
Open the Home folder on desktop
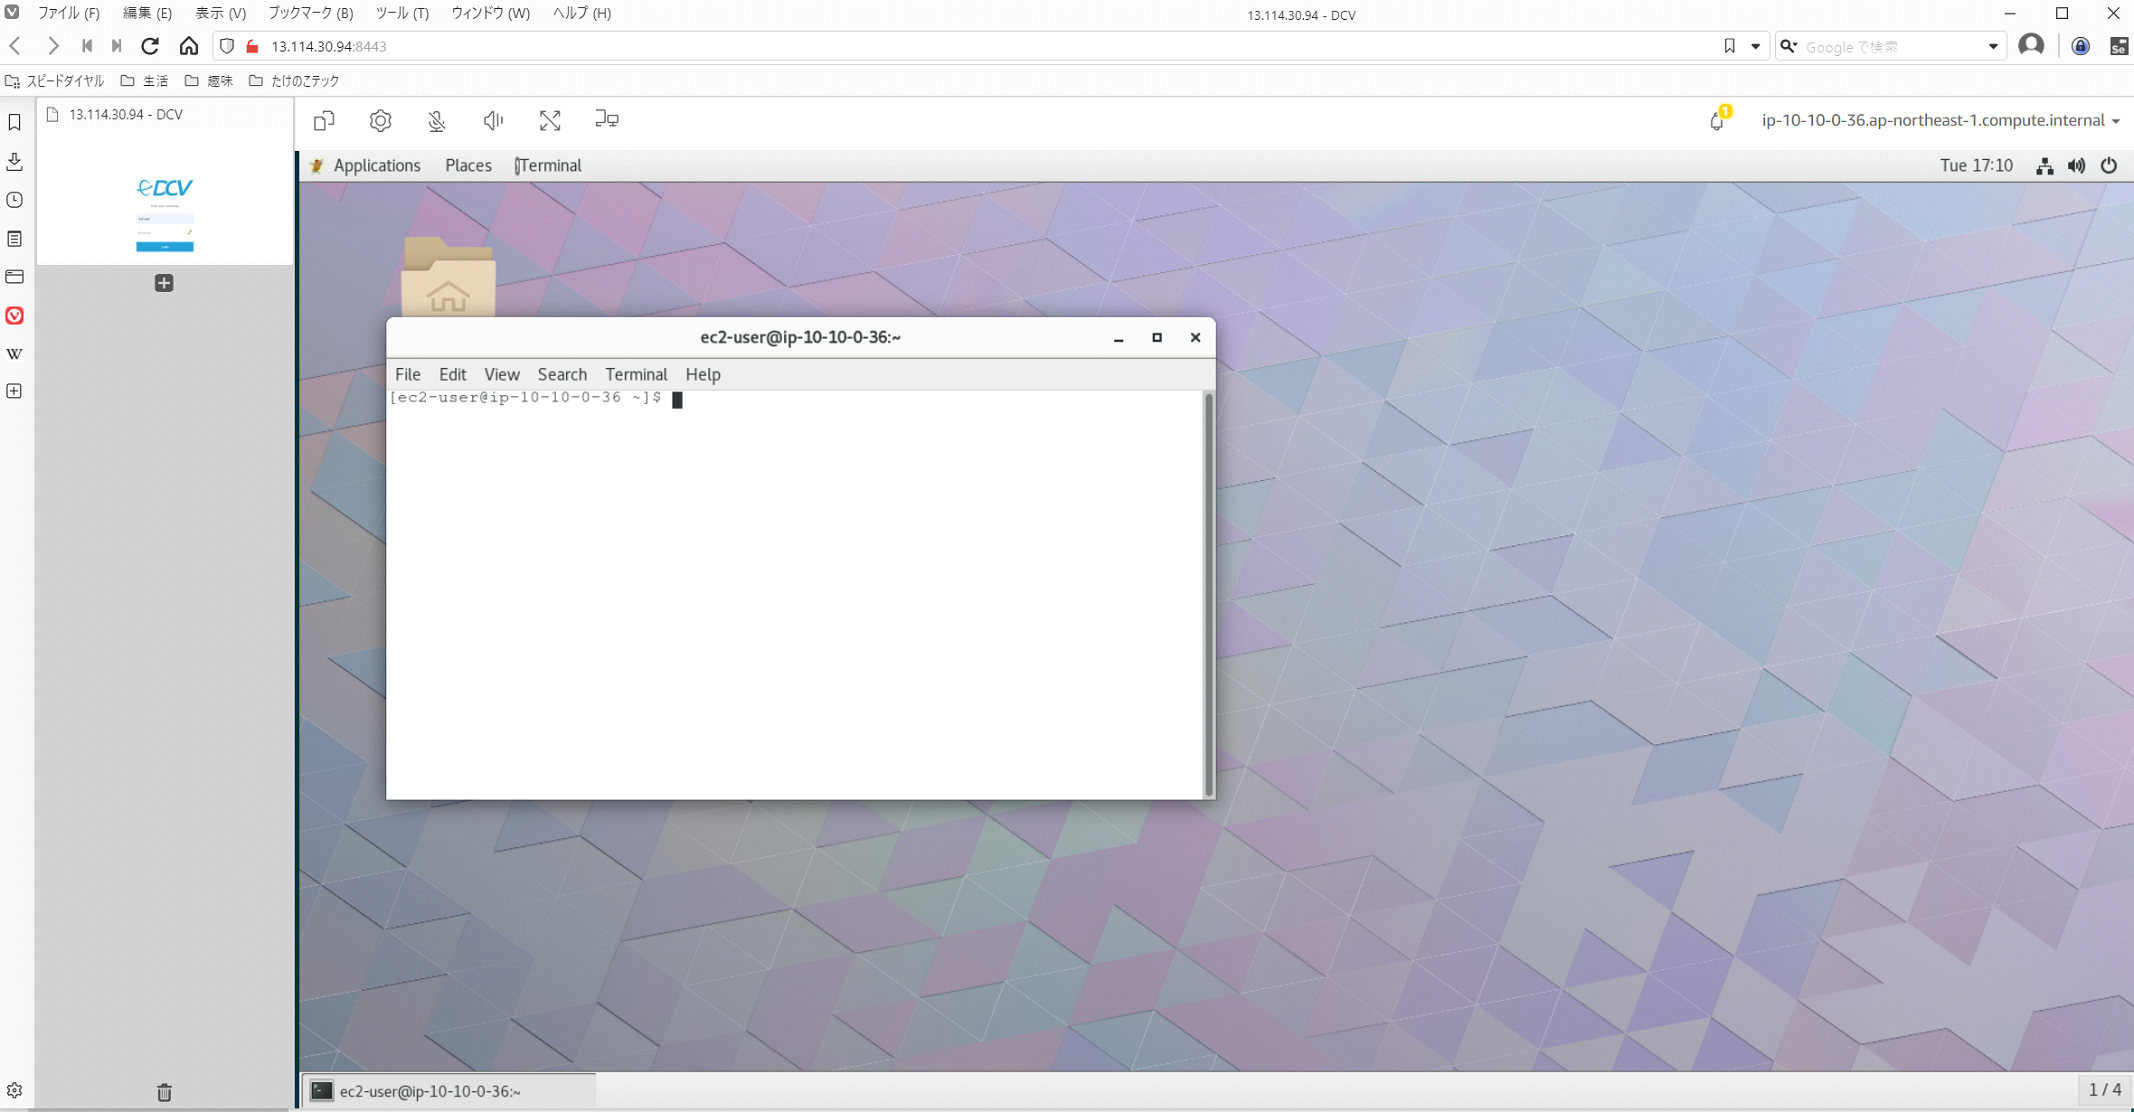pyautogui.click(x=448, y=278)
